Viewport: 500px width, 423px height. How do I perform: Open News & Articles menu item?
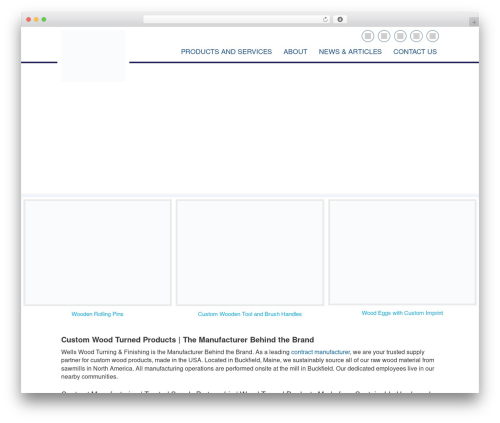(x=350, y=52)
